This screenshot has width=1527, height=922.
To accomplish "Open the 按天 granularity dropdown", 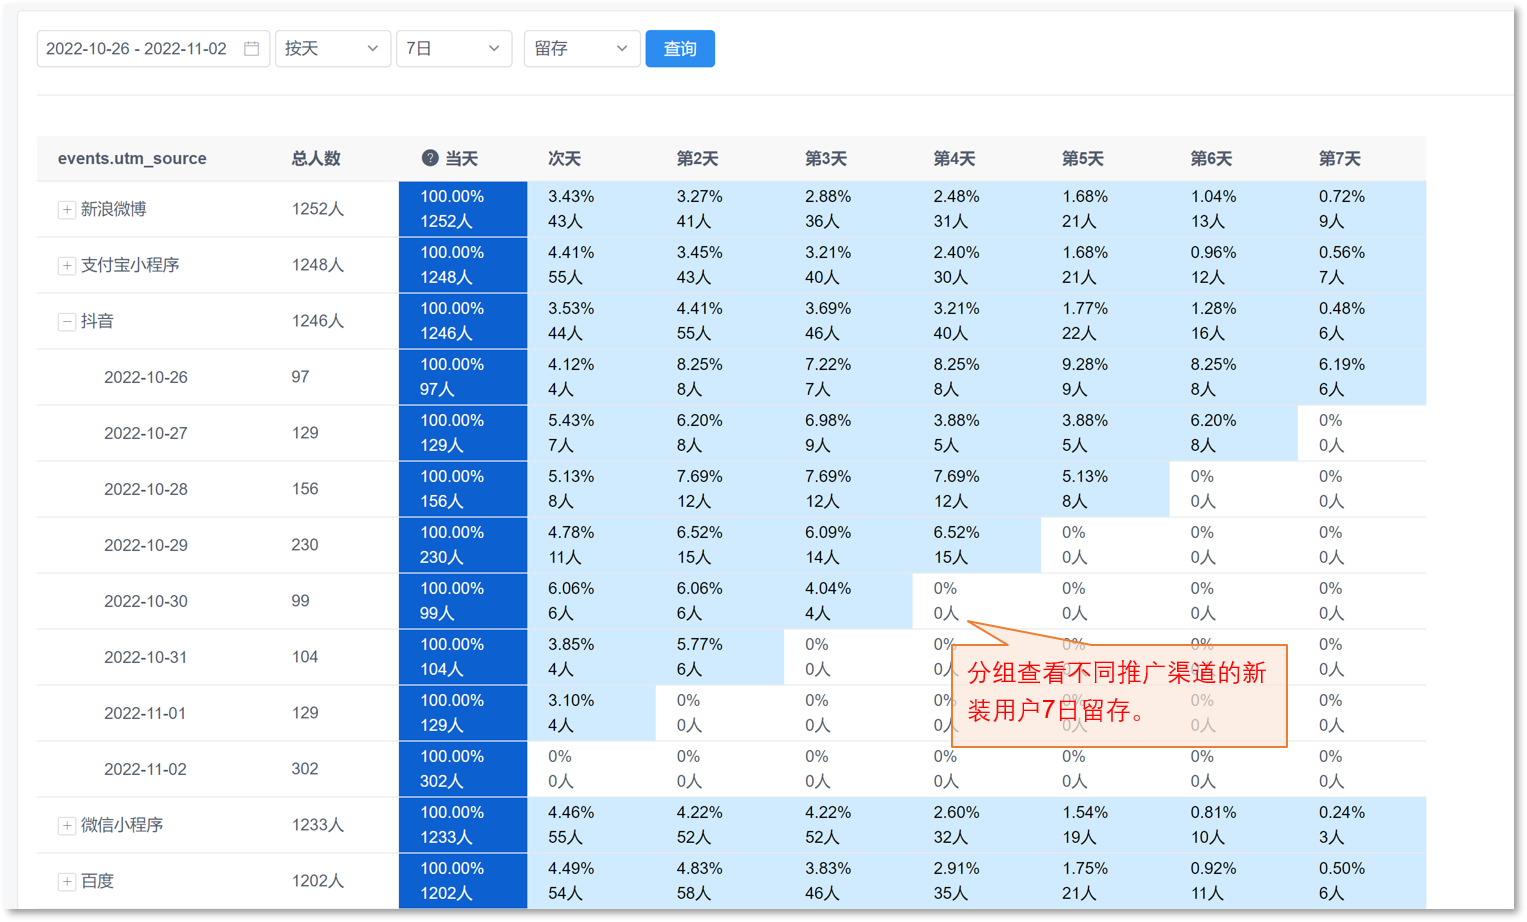I will point(332,49).
